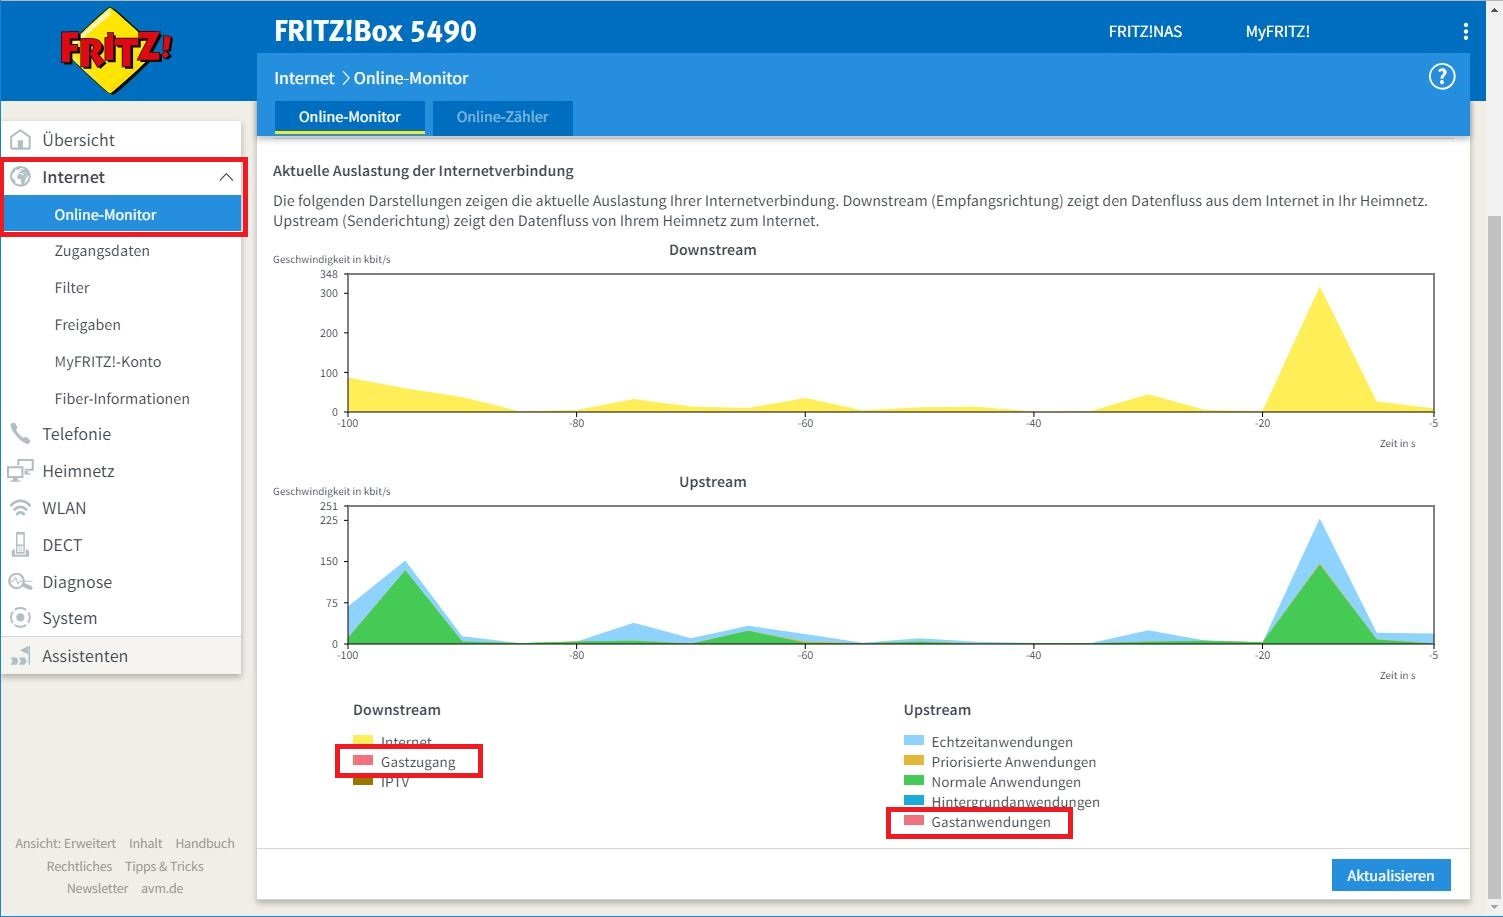Screen dimensions: 1503x917
Task: Open the help question mark icon
Action: (x=1441, y=77)
